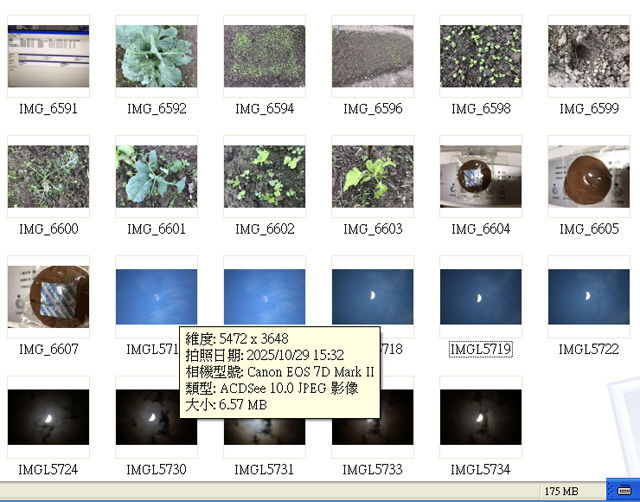640x502 pixels.
Task: Select the IMG_6598 file name label
Action: tap(480, 109)
